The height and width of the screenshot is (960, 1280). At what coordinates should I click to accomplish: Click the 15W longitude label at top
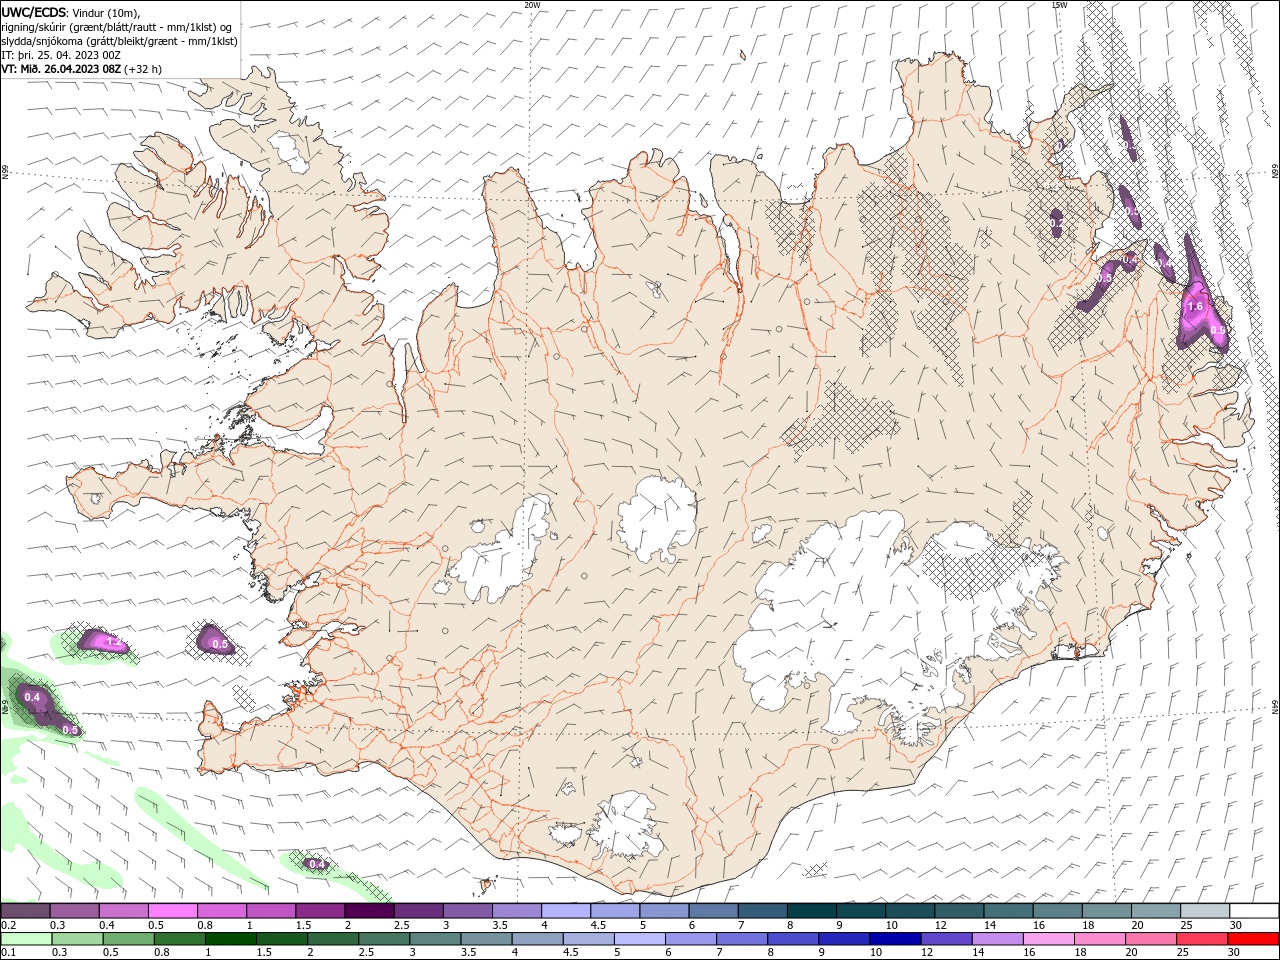point(1059,5)
